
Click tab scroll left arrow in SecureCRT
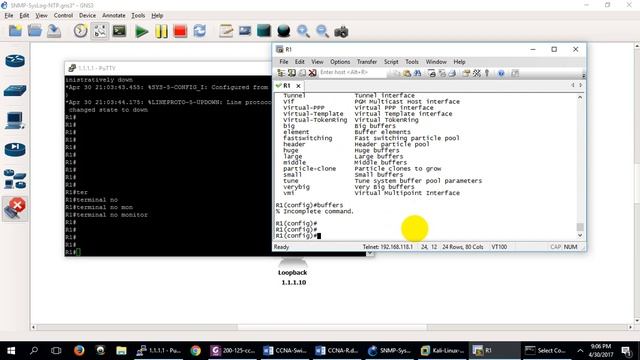[x=573, y=85]
